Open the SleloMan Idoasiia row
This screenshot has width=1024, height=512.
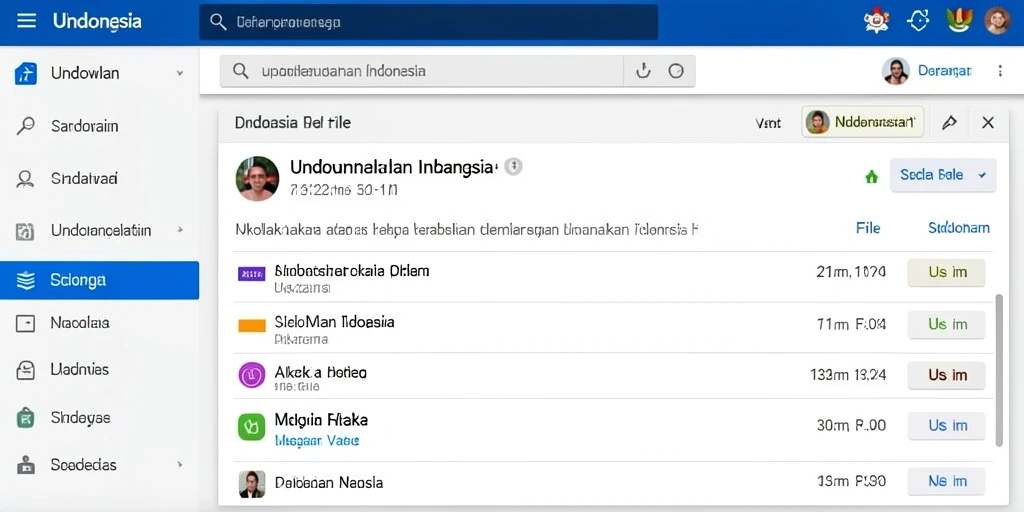point(614,327)
